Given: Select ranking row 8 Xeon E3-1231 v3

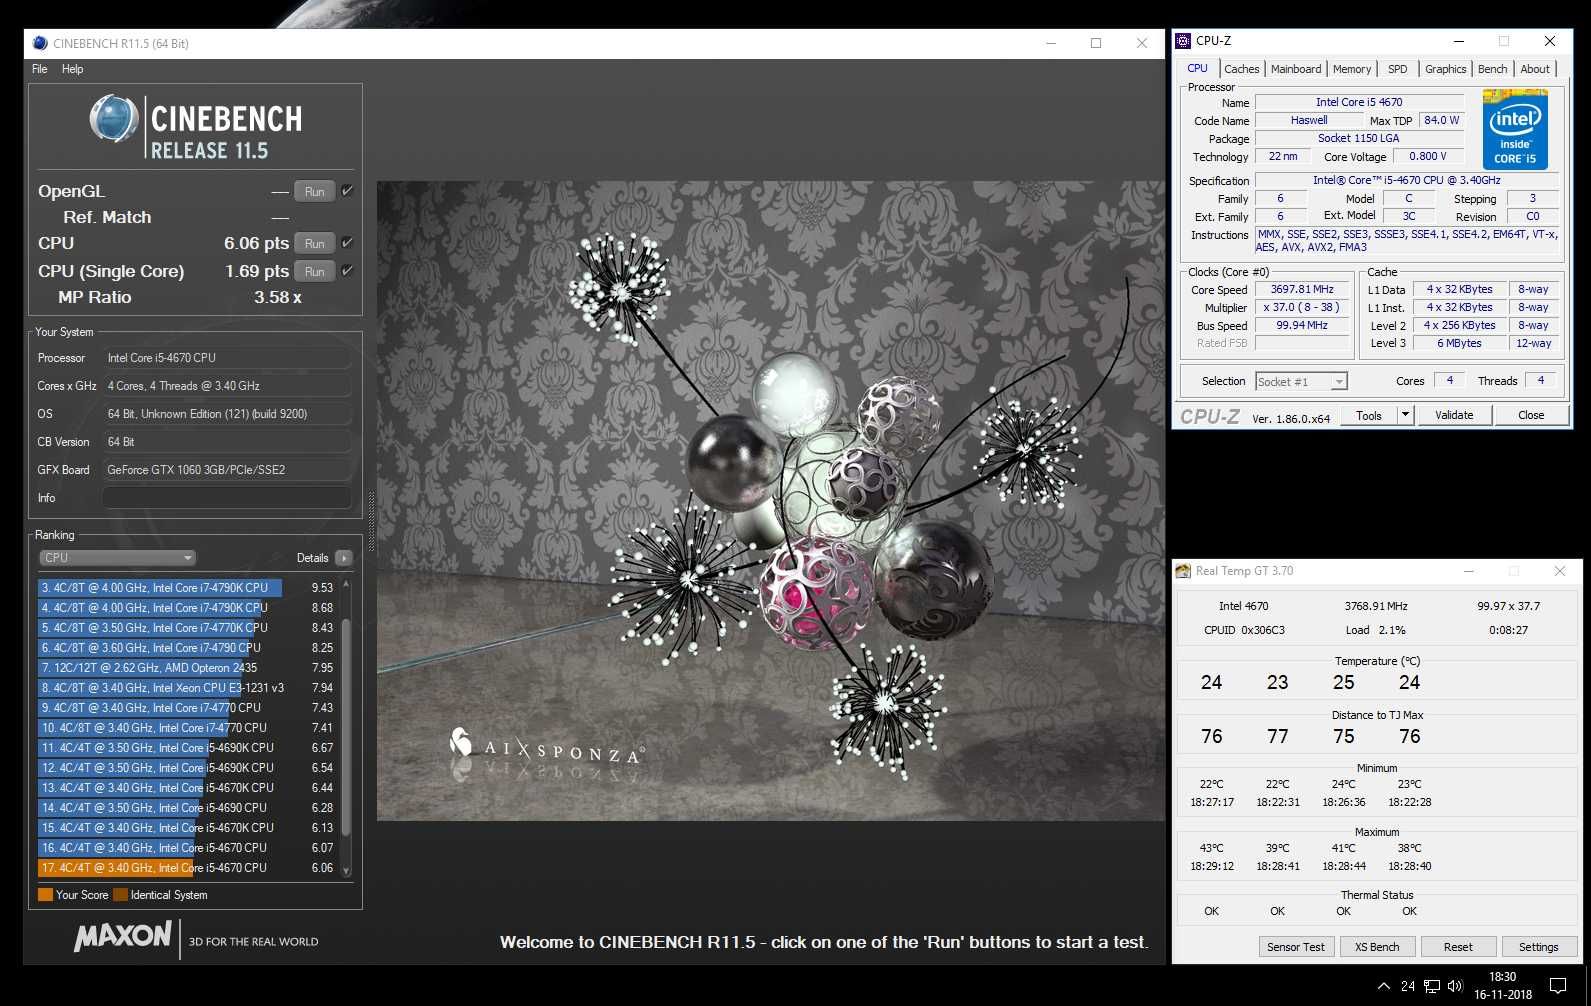Looking at the screenshot, I should pos(187,688).
